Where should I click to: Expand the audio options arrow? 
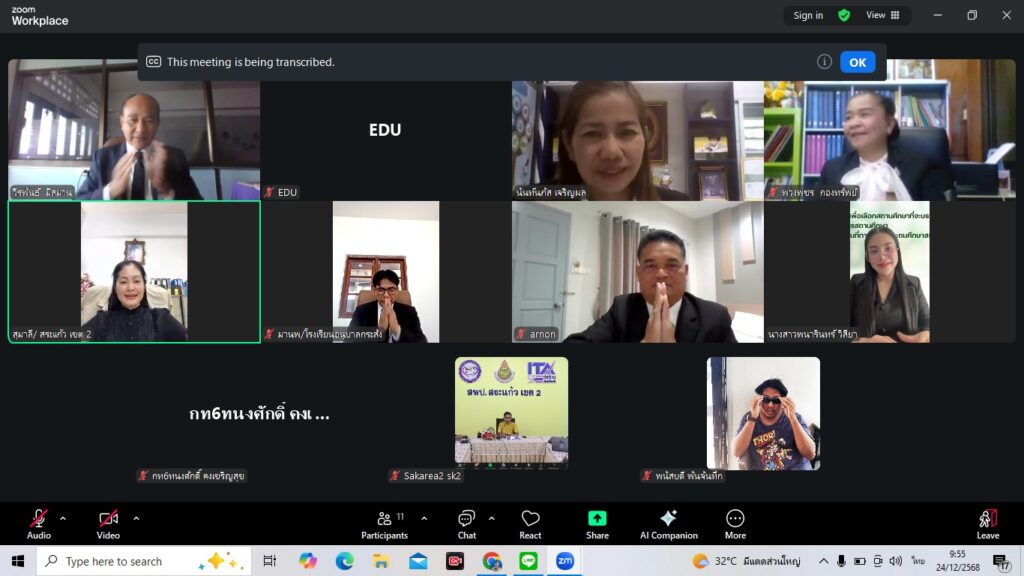[x=63, y=518]
